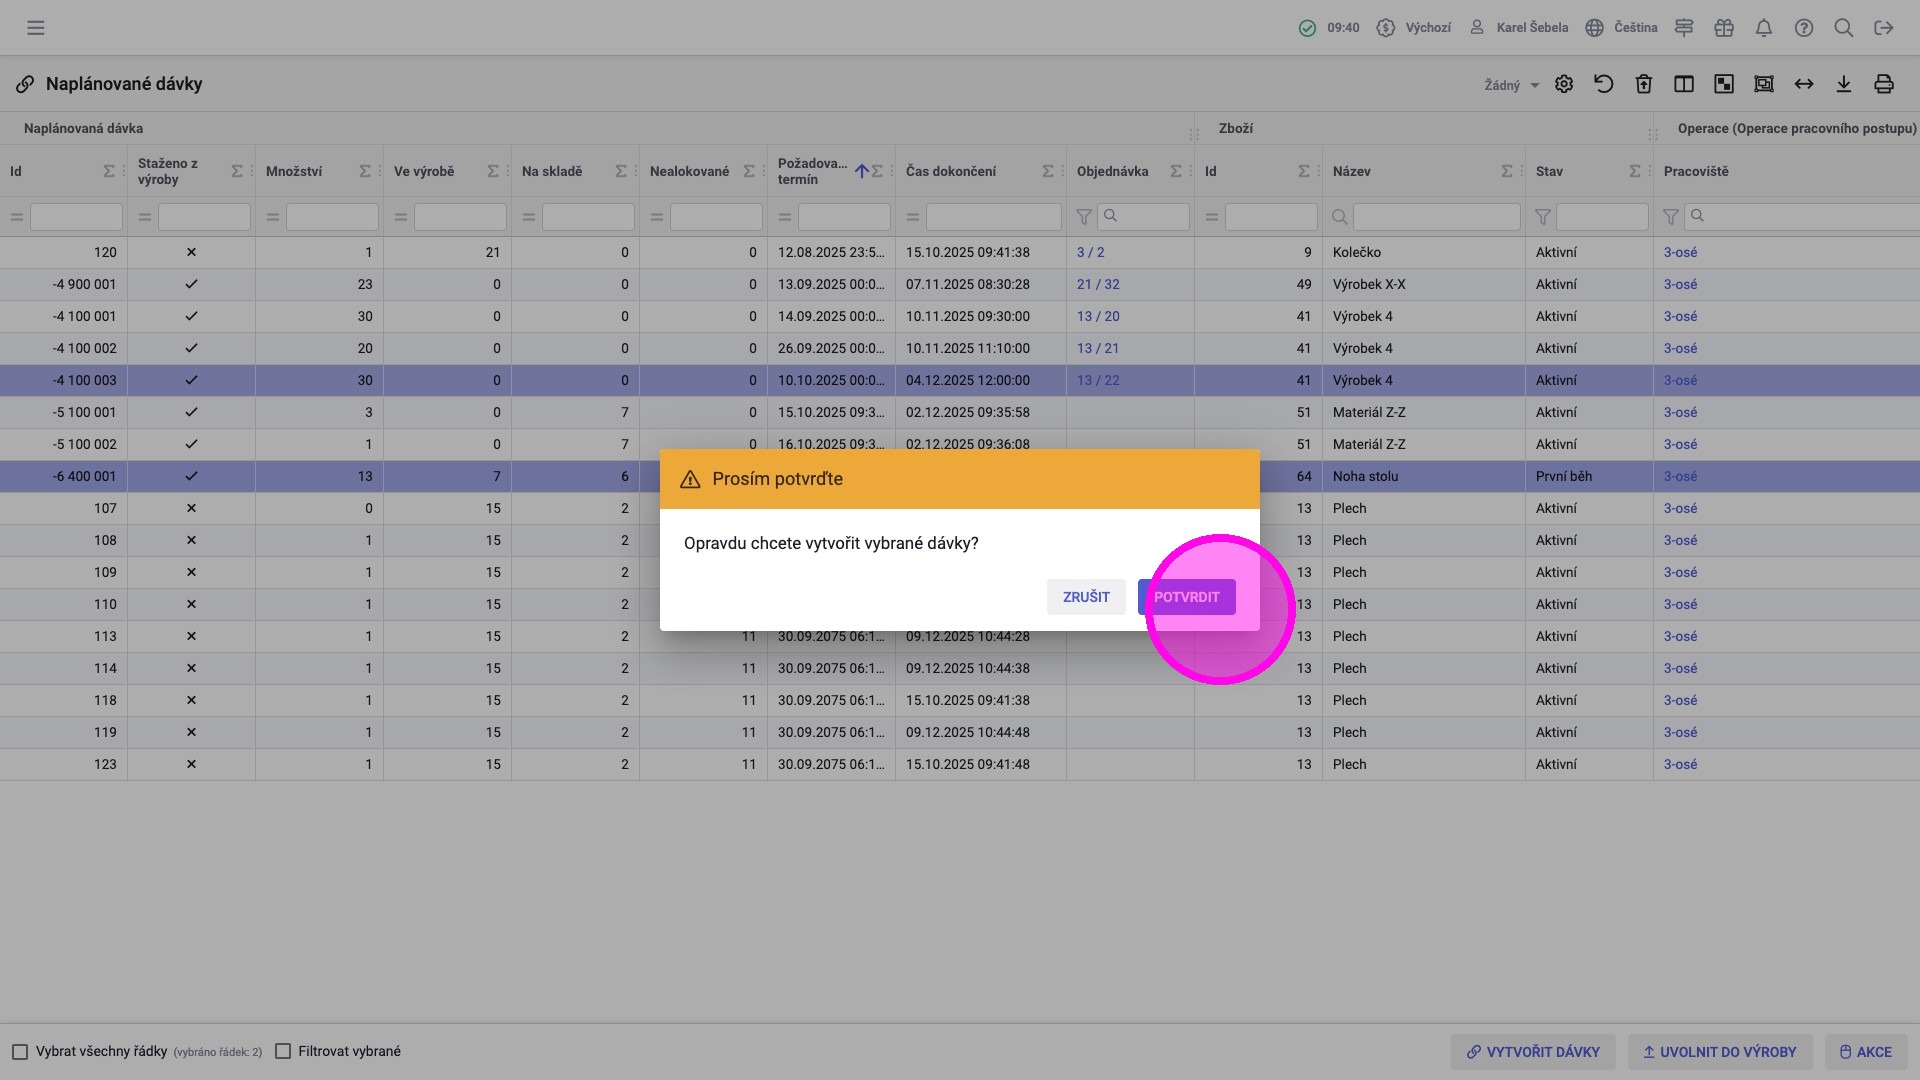The width and height of the screenshot is (1920, 1080).
Task: Click the Název filter input field
Action: tap(1436, 217)
